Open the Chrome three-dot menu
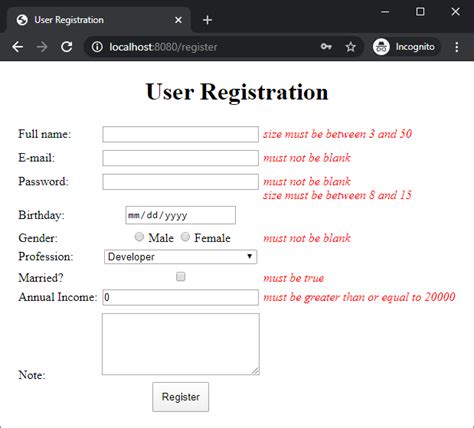Viewport: 474px width, 428px height. 457,47
